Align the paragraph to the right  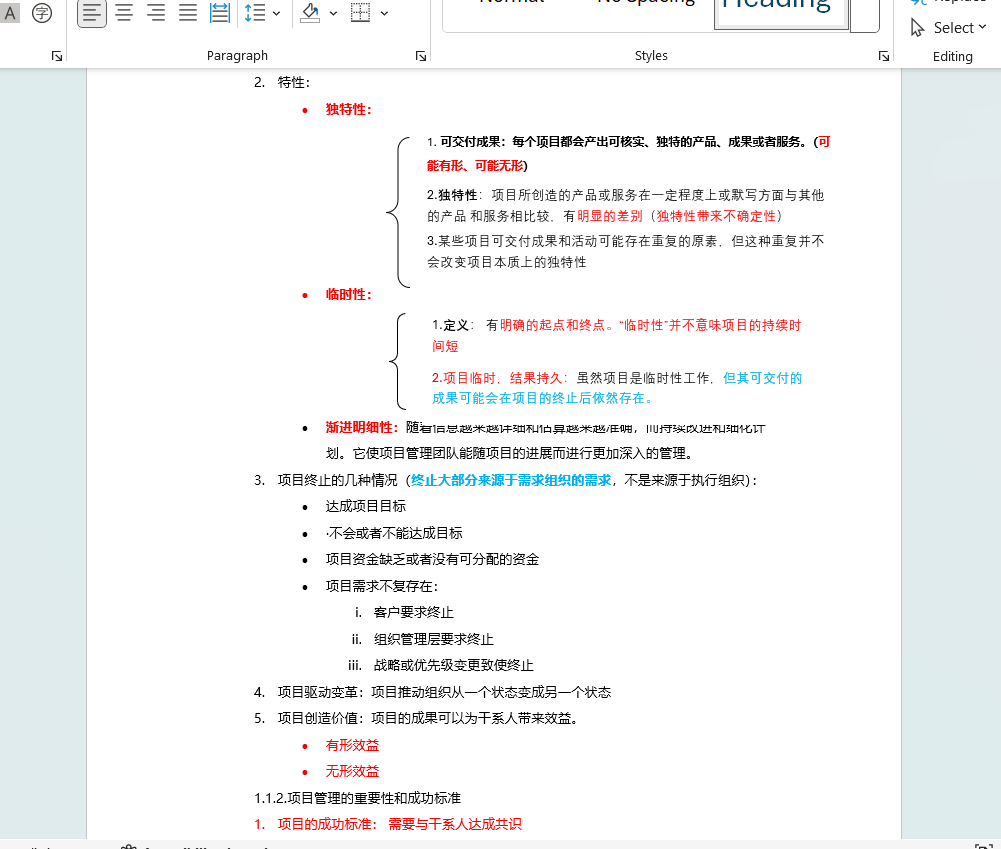click(x=156, y=13)
